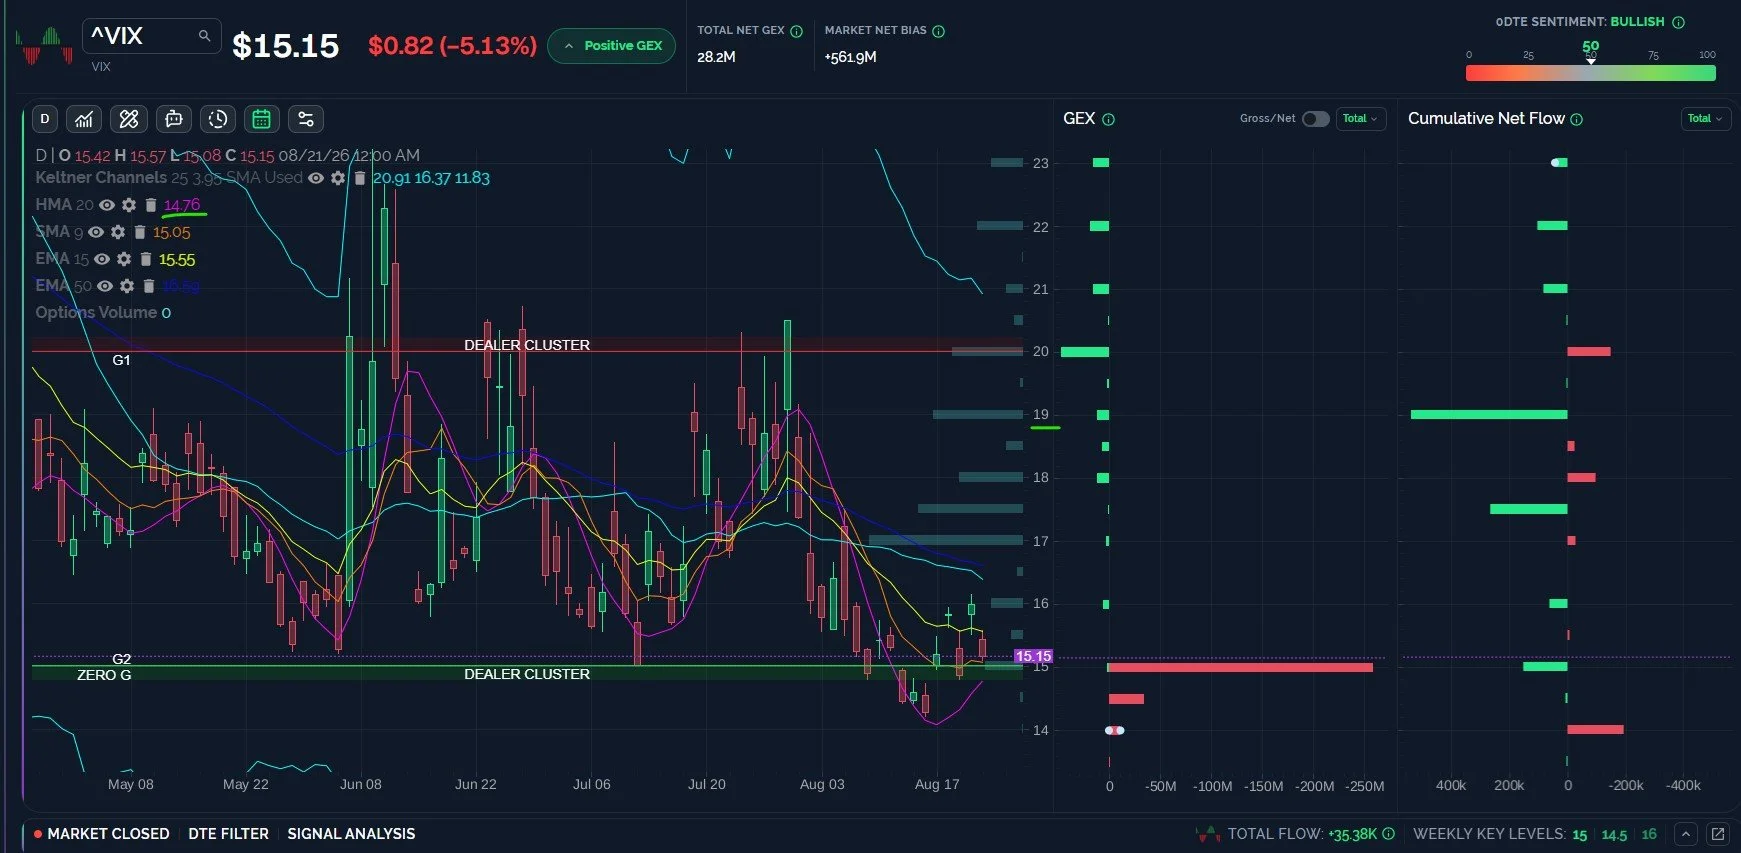Click the G1 level label
The image size is (1741, 853).
coord(121,360)
